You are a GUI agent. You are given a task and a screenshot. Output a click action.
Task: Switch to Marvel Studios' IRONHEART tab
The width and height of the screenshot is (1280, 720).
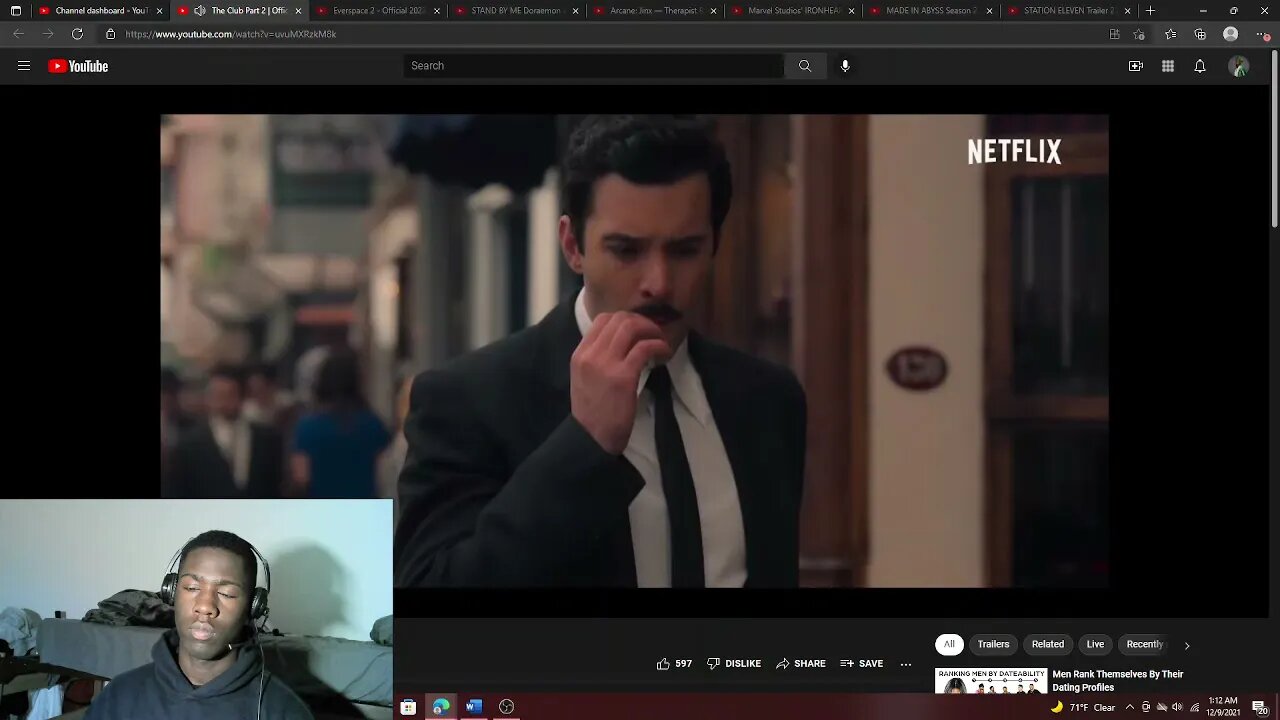pos(794,11)
